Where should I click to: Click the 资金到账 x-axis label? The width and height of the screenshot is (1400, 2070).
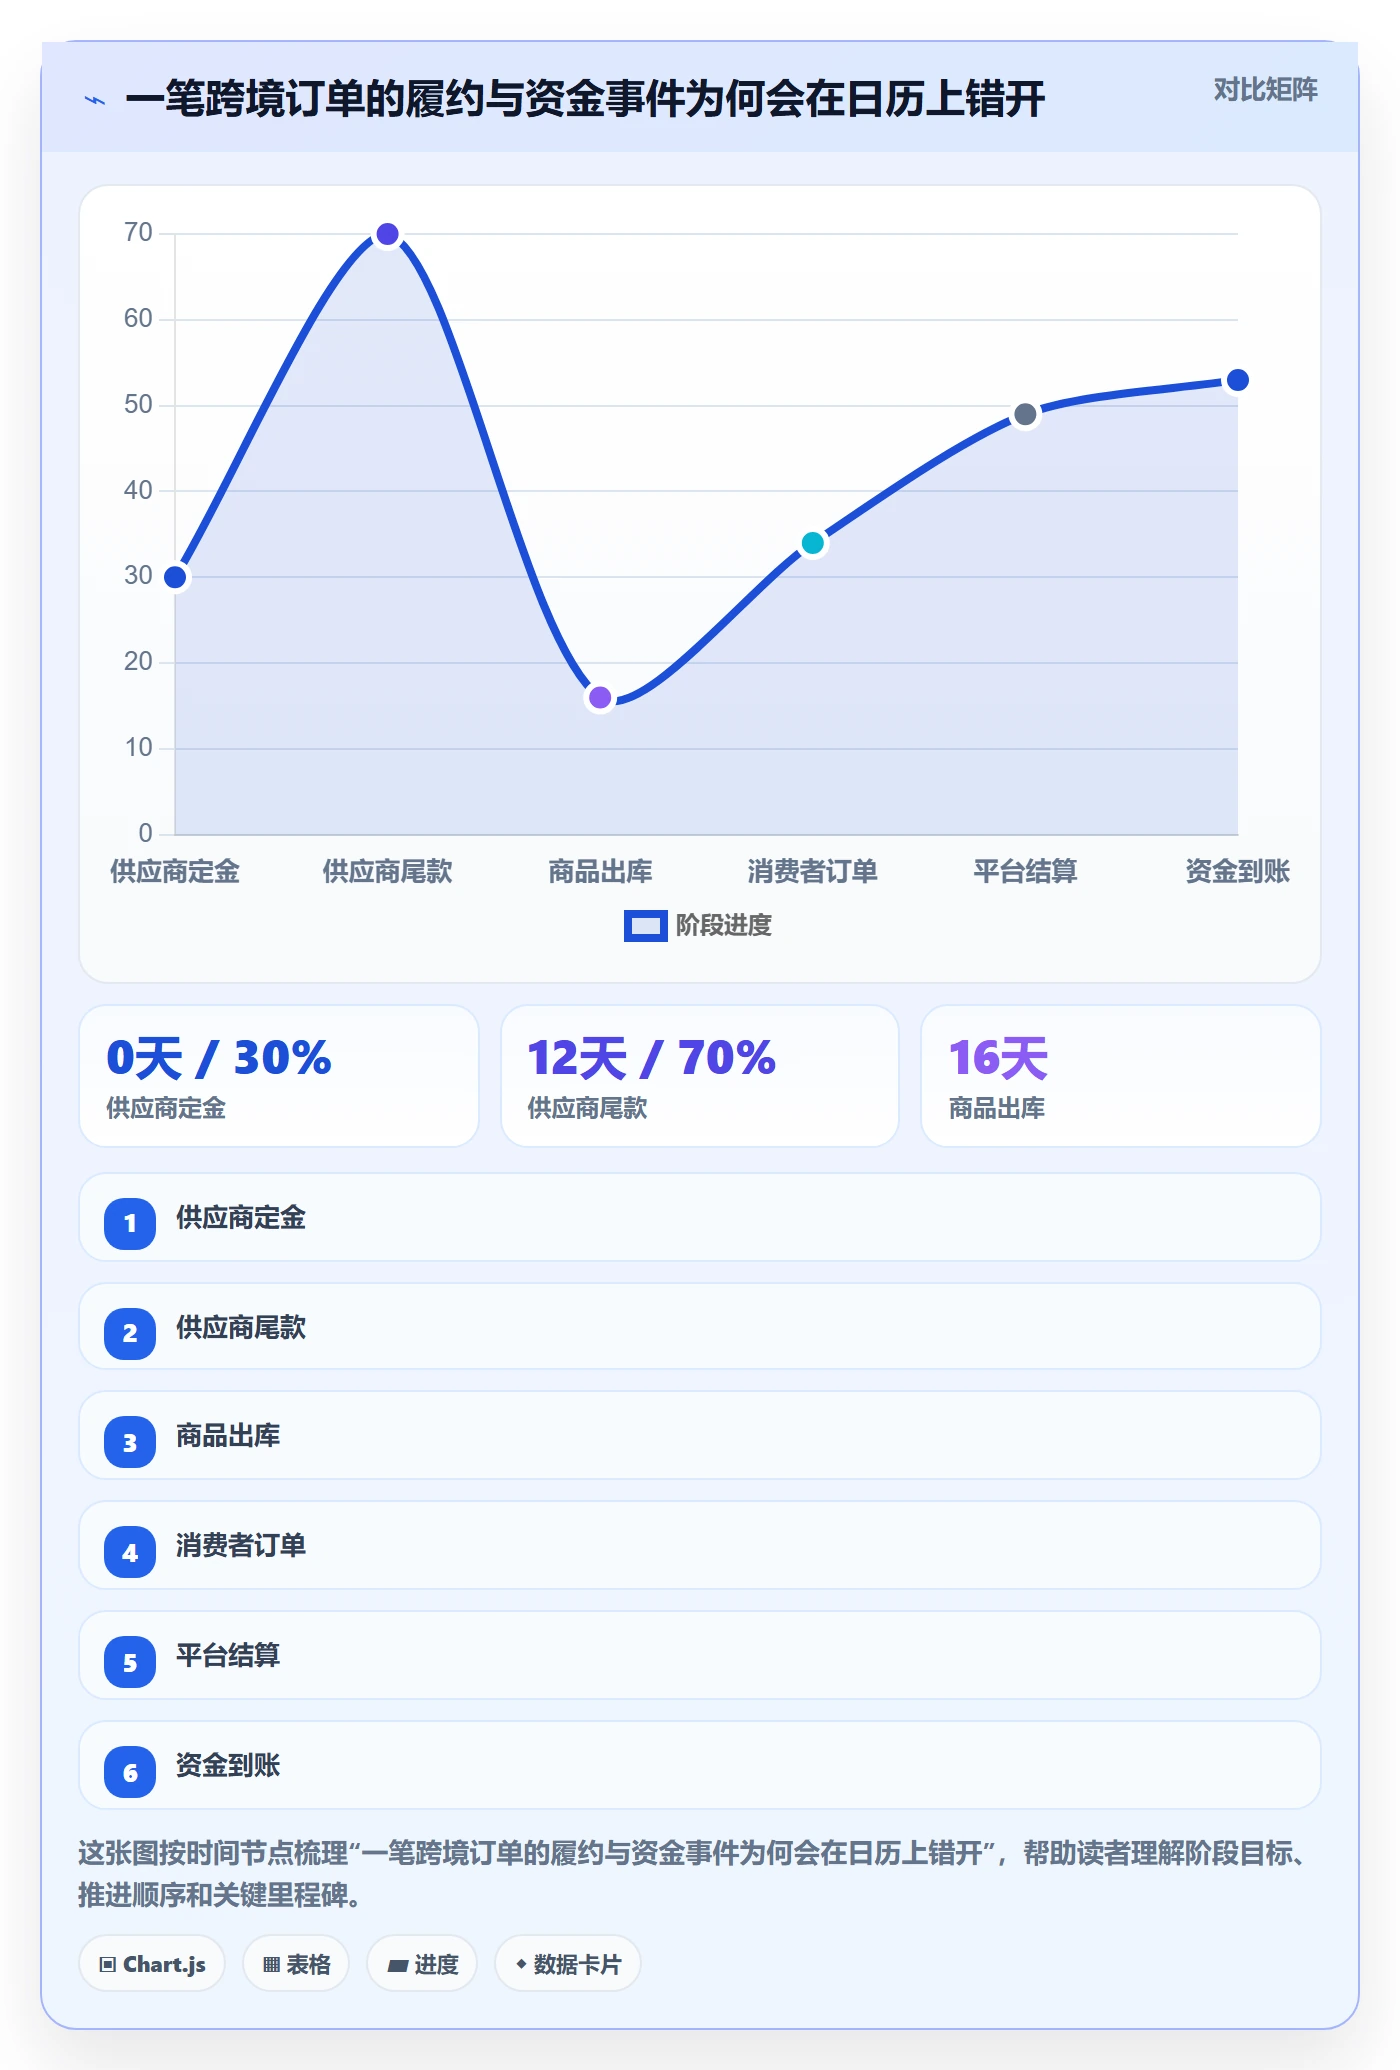pos(1238,872)
